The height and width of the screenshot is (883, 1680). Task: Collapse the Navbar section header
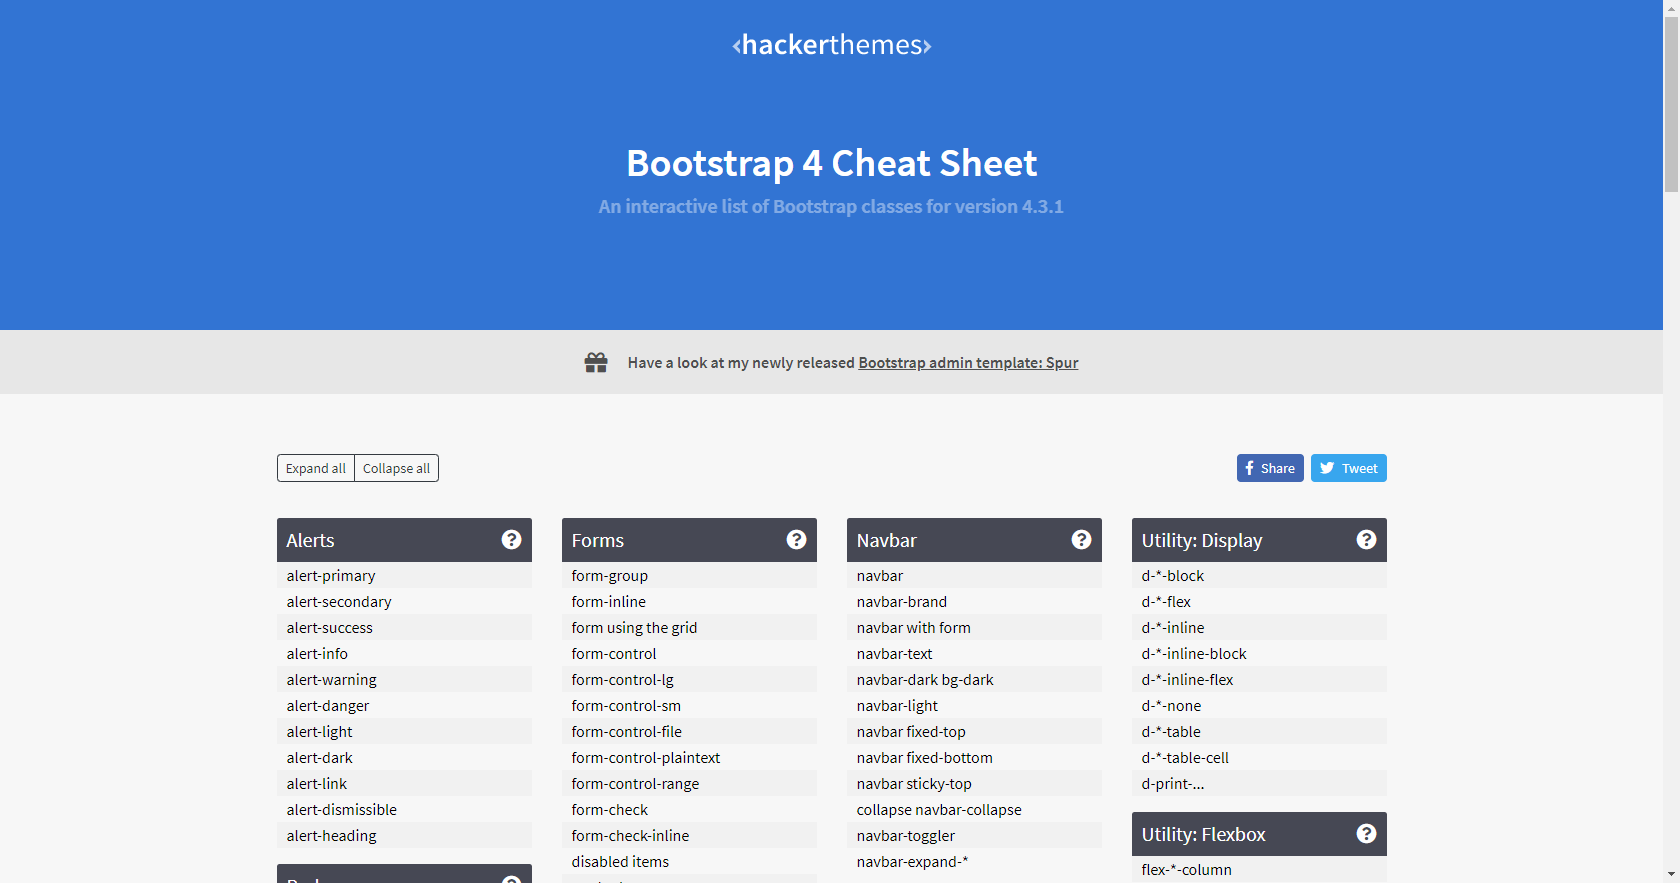[x=974, y=540]
